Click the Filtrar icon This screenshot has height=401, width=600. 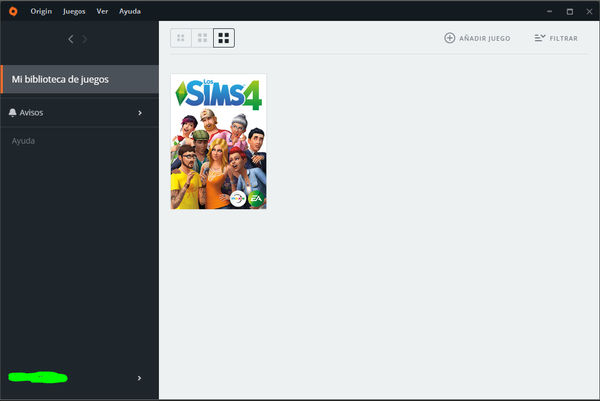coord(540,38)
